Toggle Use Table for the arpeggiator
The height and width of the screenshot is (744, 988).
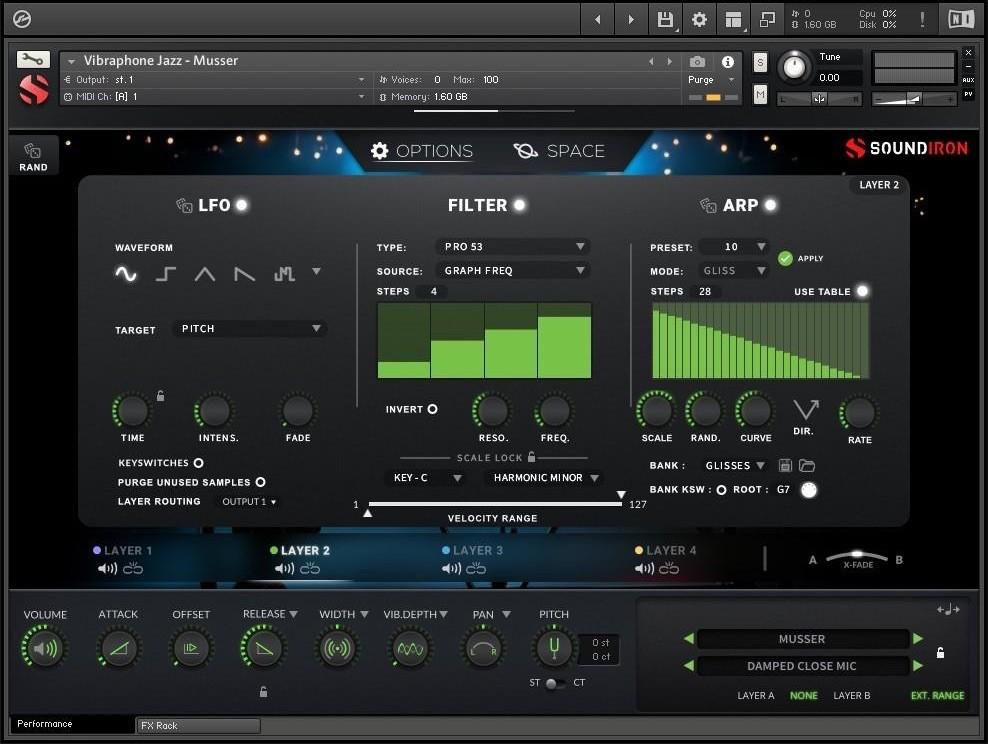point(862,291)
